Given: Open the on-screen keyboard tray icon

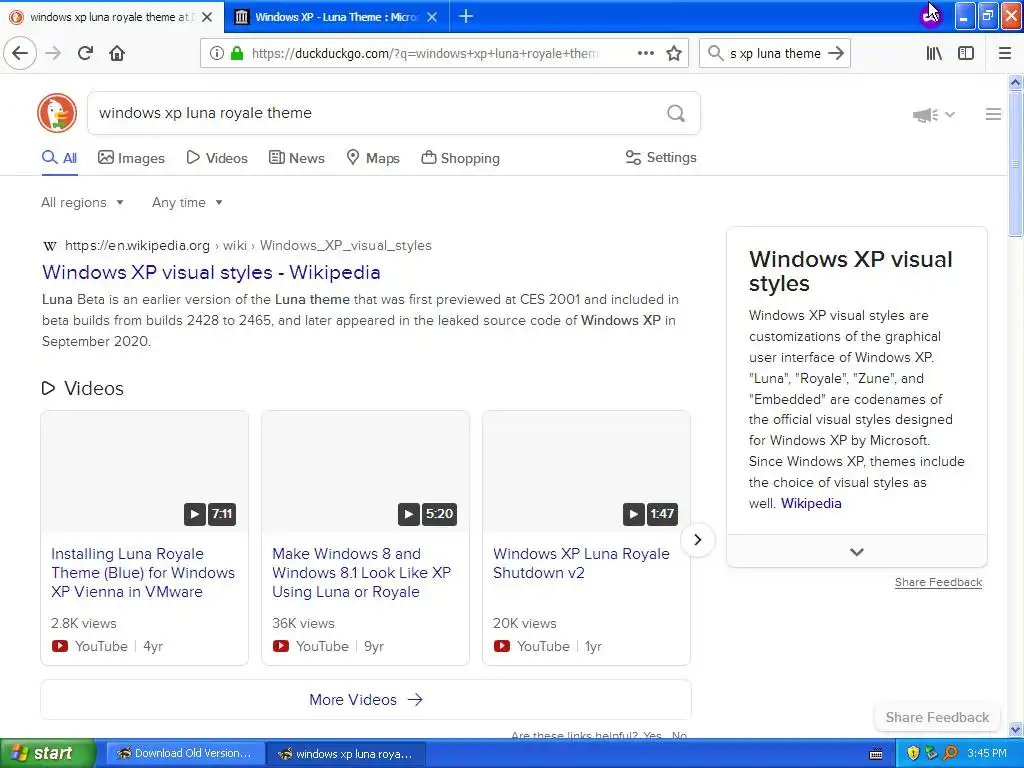Looking at the screenshot, I should pyautogui.click(x=876, y=754).
